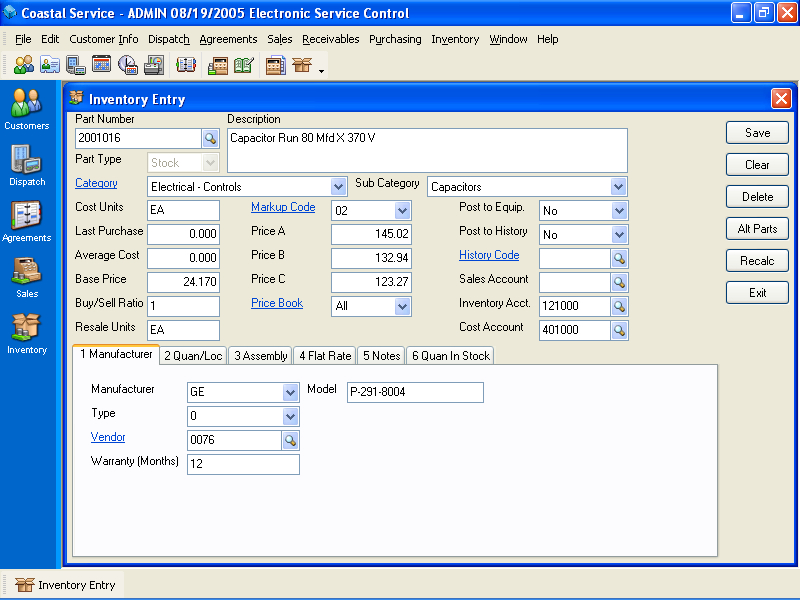The height and width of the screenshot is (600, 800).
Task: Click the time clock machine toolbar icon
Action: [154, 65]
